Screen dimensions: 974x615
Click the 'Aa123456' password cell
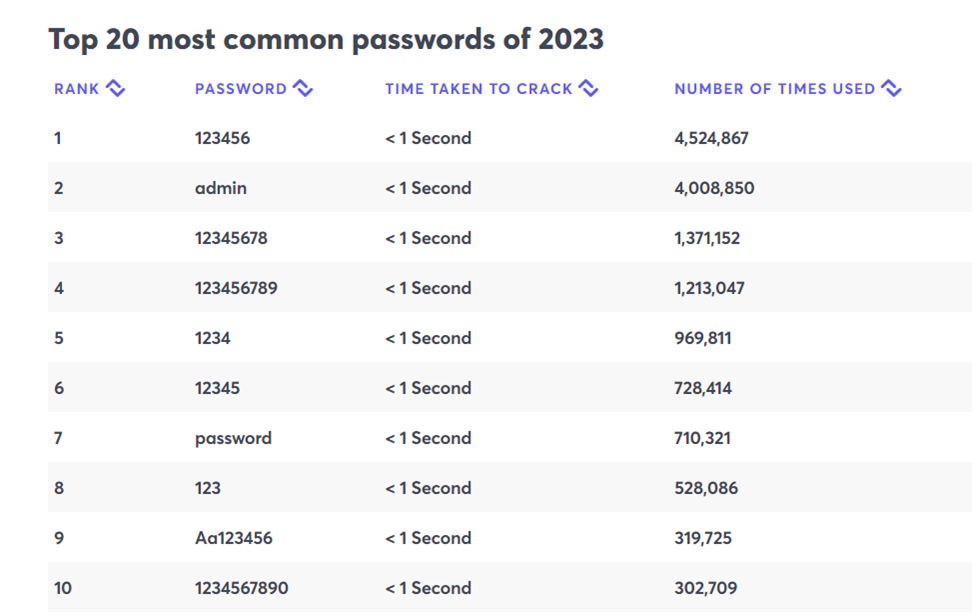coord(233,538)
